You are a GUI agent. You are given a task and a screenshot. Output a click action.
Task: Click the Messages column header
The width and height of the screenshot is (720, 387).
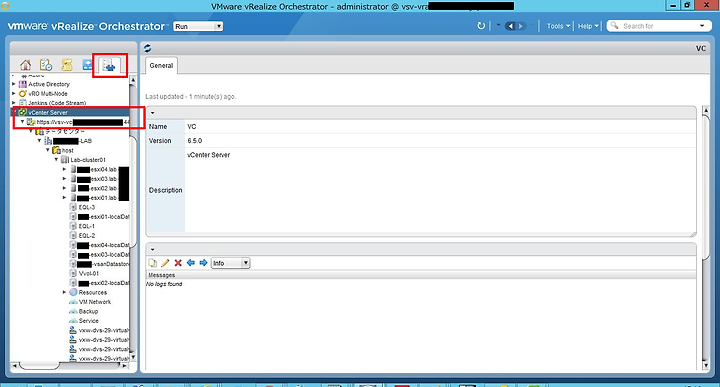pos(421,275)
